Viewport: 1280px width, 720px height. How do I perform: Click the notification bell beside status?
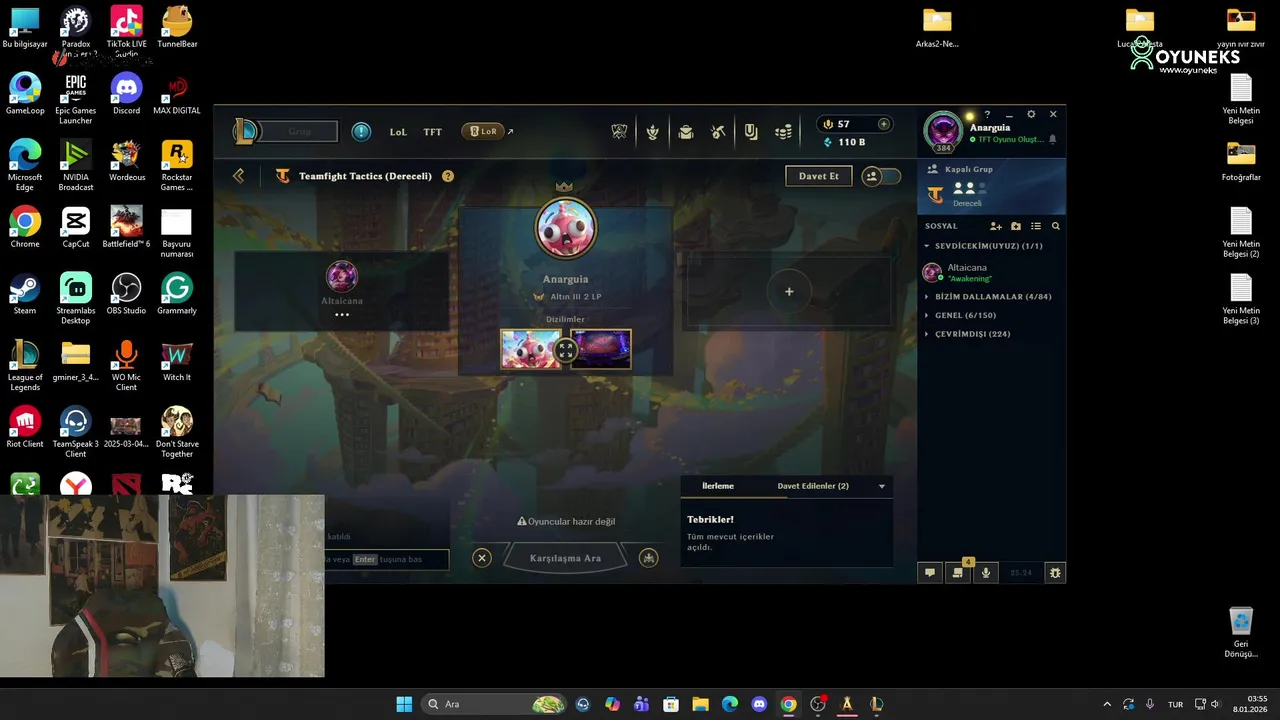pos(1052,140)
